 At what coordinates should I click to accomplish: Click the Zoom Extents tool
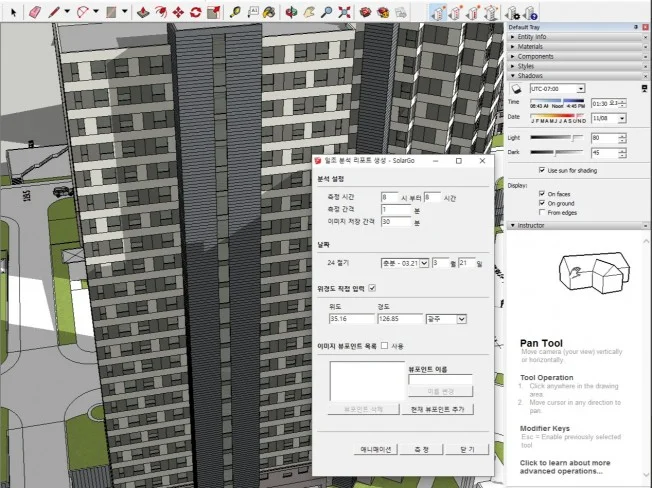pyautogui.click(x=345, y=13)
